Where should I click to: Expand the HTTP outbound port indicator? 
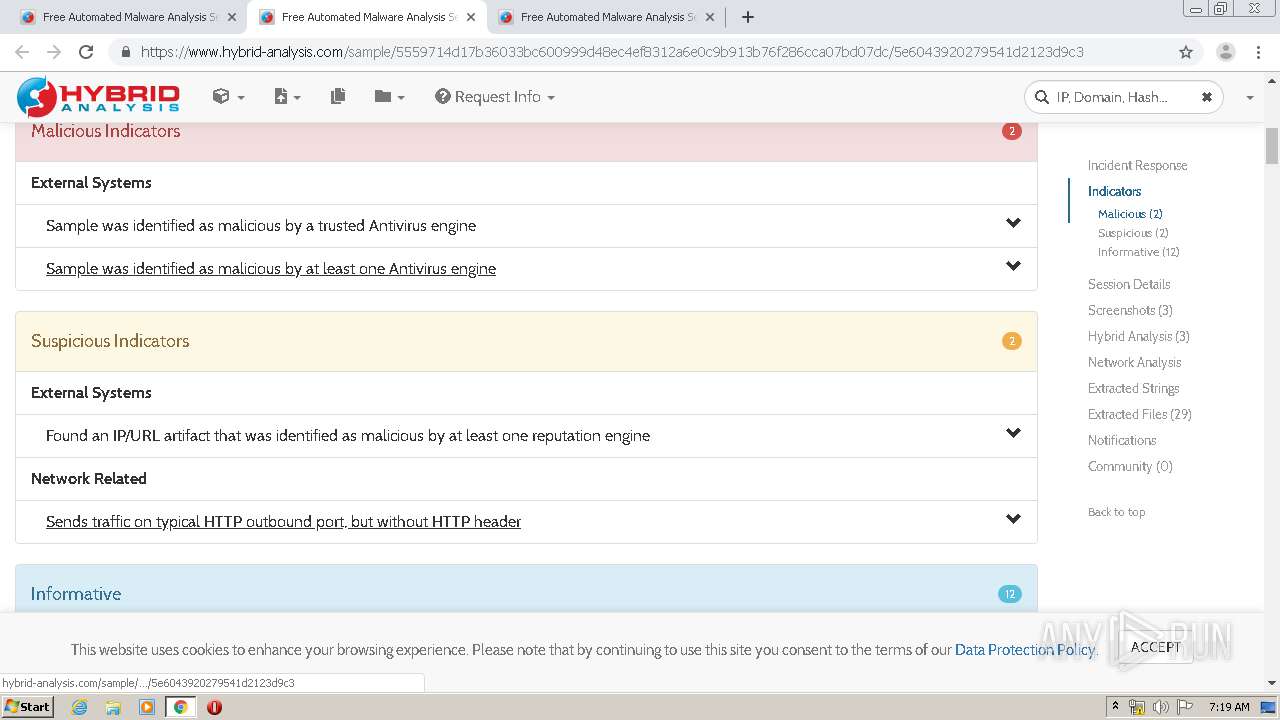(x=1013, y=520)
